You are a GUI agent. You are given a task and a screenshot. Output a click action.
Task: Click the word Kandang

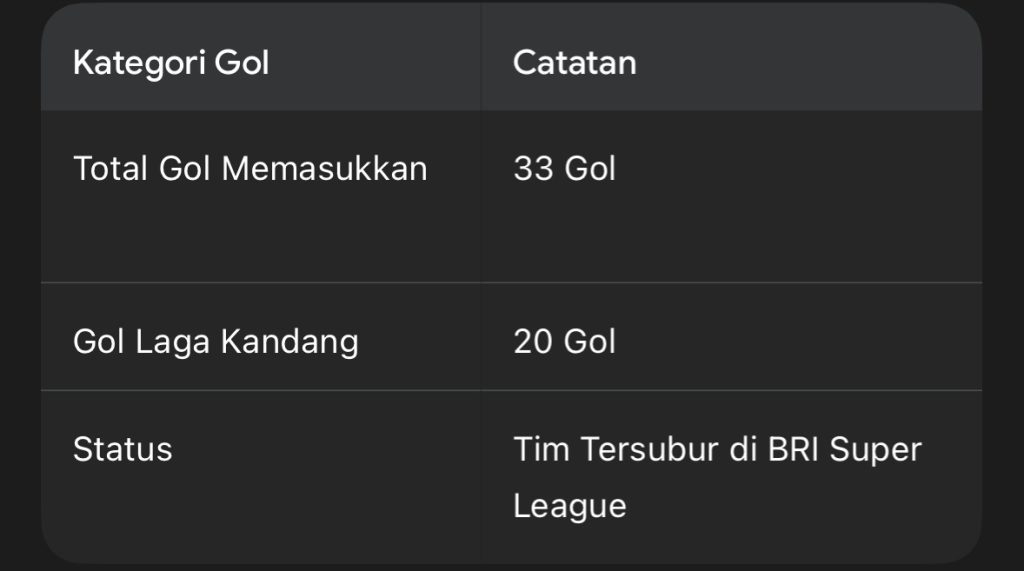click(x=289, y=342)
